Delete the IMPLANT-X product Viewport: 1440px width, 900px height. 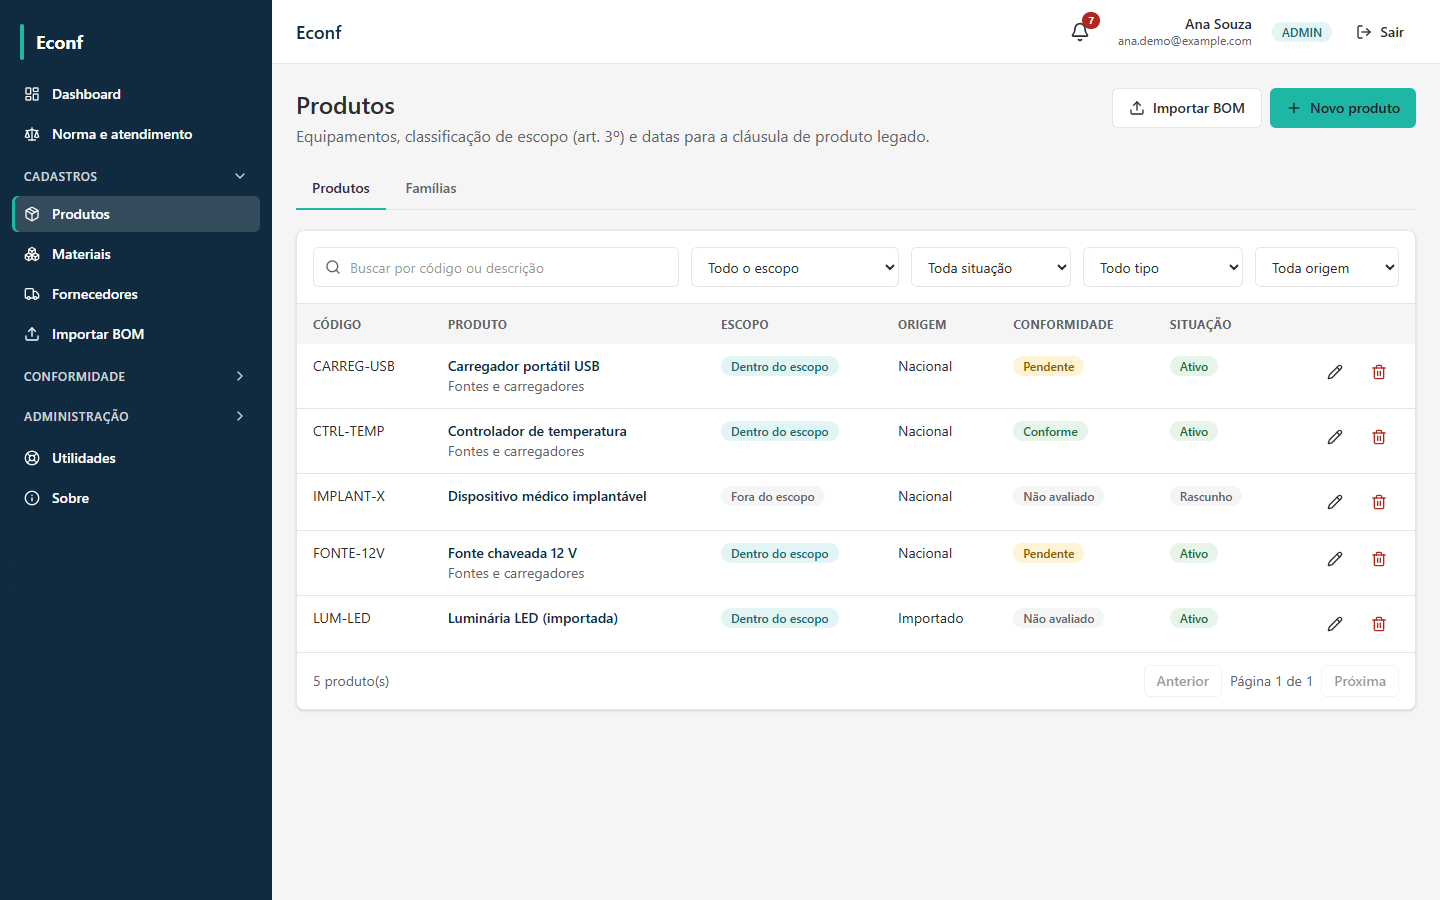(x=1379, y=502)
